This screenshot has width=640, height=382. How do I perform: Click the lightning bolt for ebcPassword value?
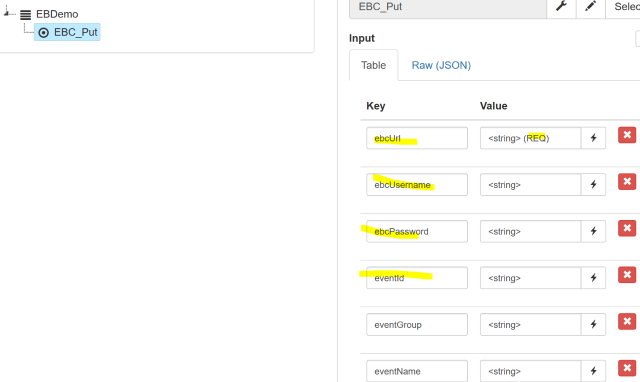click(x=593, y=231)
